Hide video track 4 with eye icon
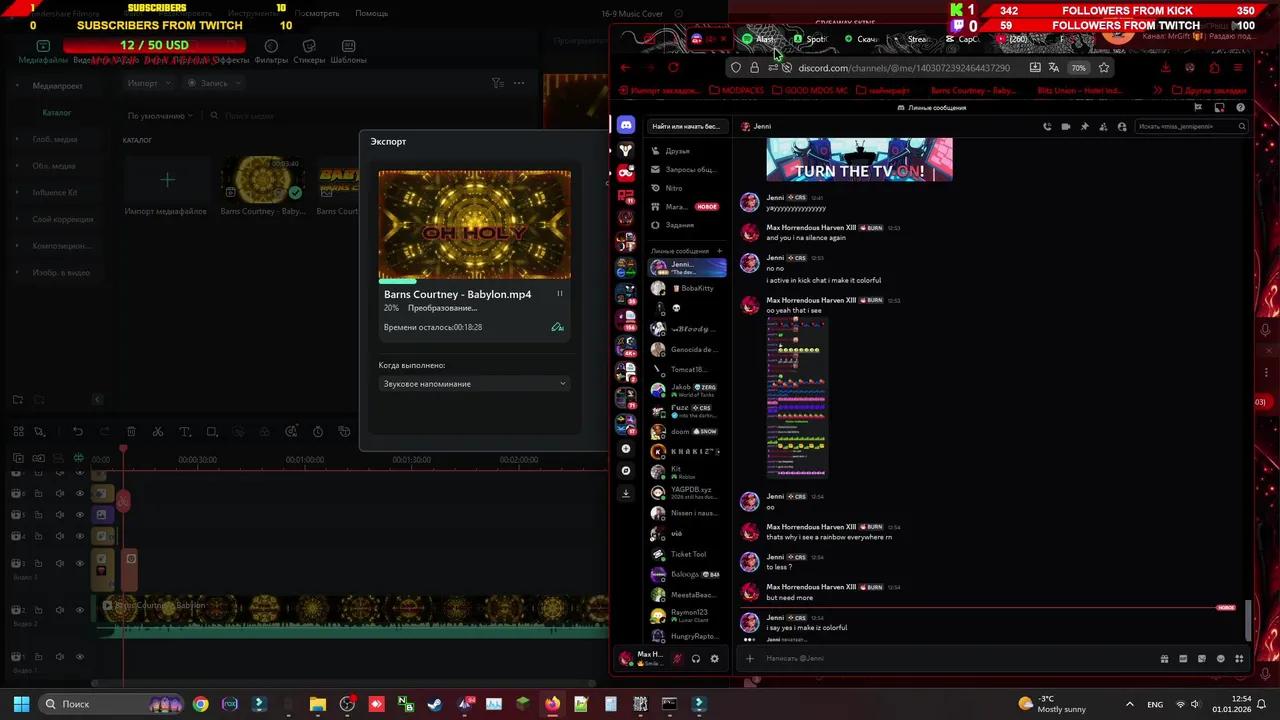Image resolution: width=1280 pixels, height=720 pixels. click(80, 536)
